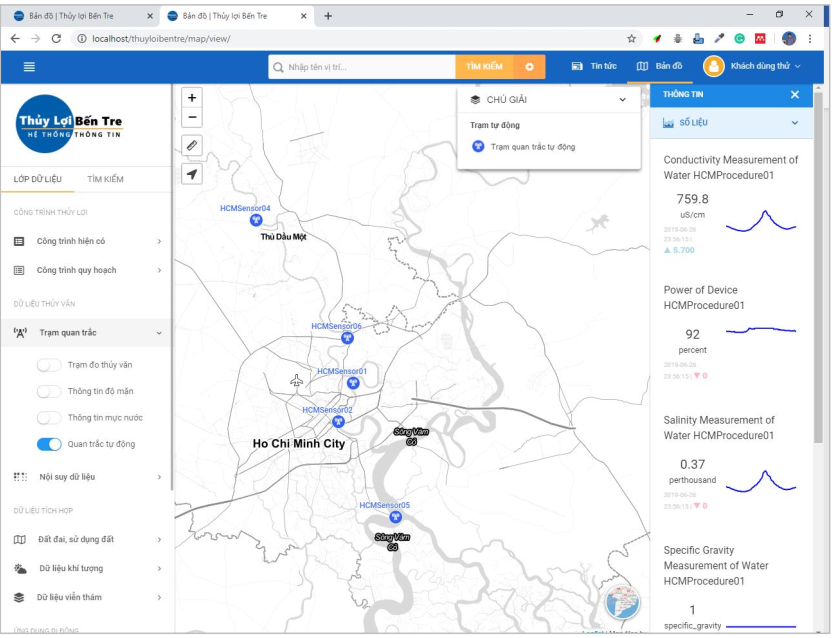The height and width of the screenshot is (638, 835).
Task: Click HCMSensor04 station marker
Action: pos(256,220)
